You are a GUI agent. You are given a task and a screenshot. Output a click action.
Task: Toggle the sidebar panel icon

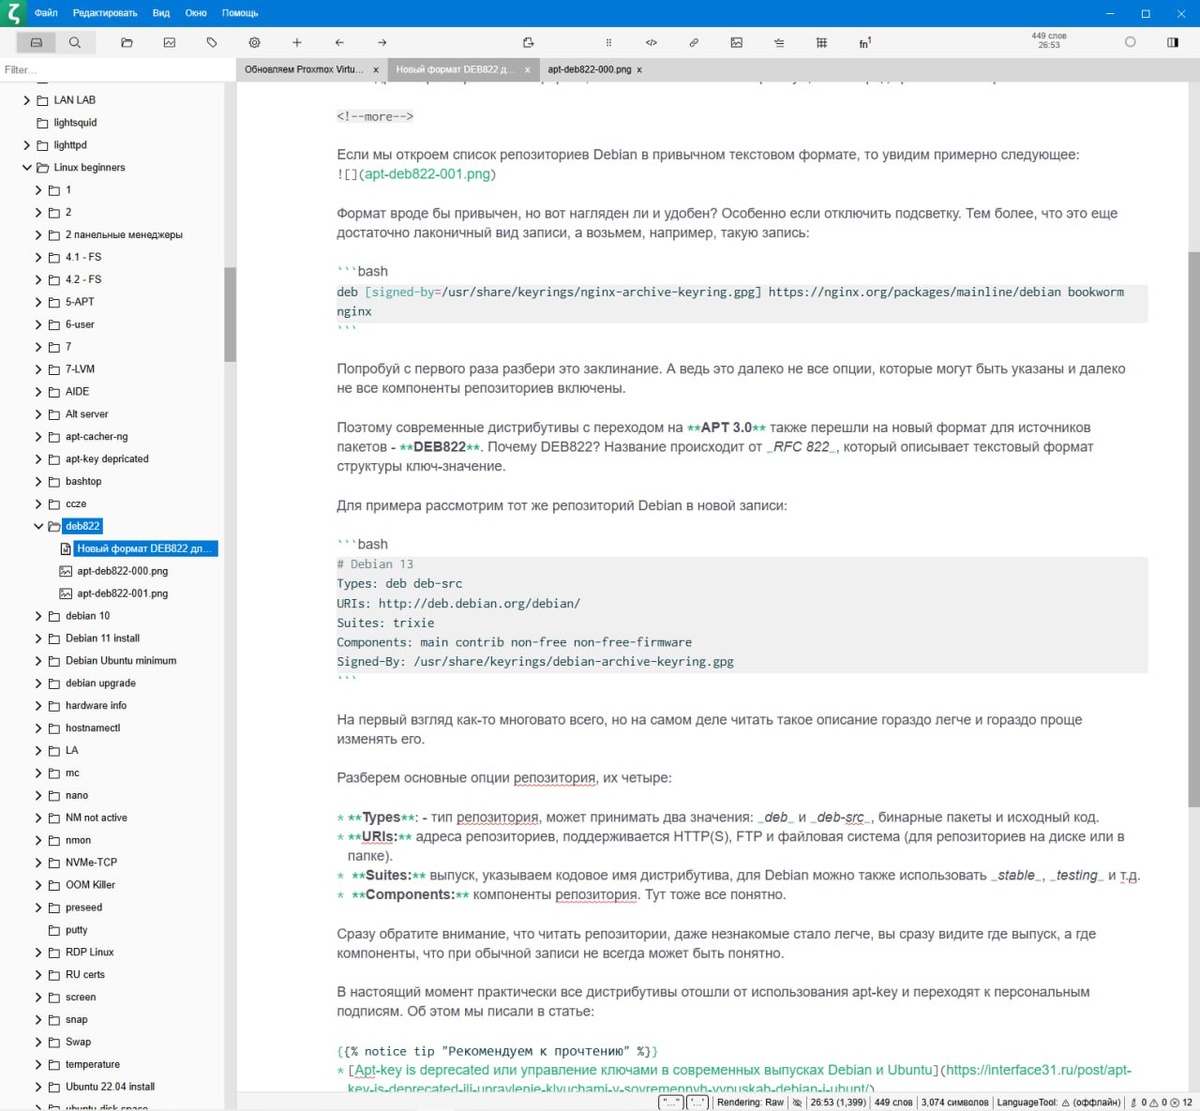1172,42
